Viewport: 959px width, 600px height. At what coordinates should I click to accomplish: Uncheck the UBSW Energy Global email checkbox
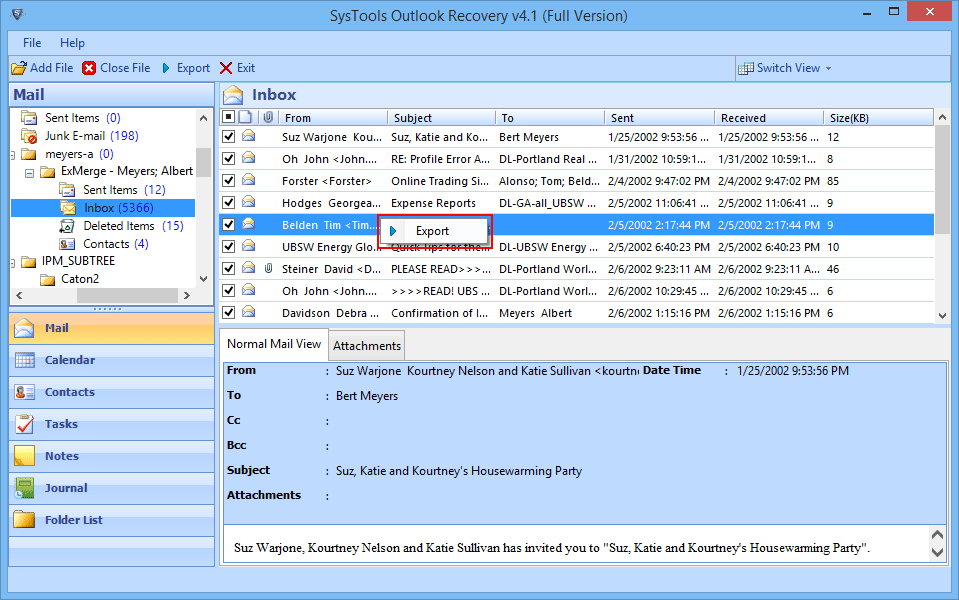point(229,246)
